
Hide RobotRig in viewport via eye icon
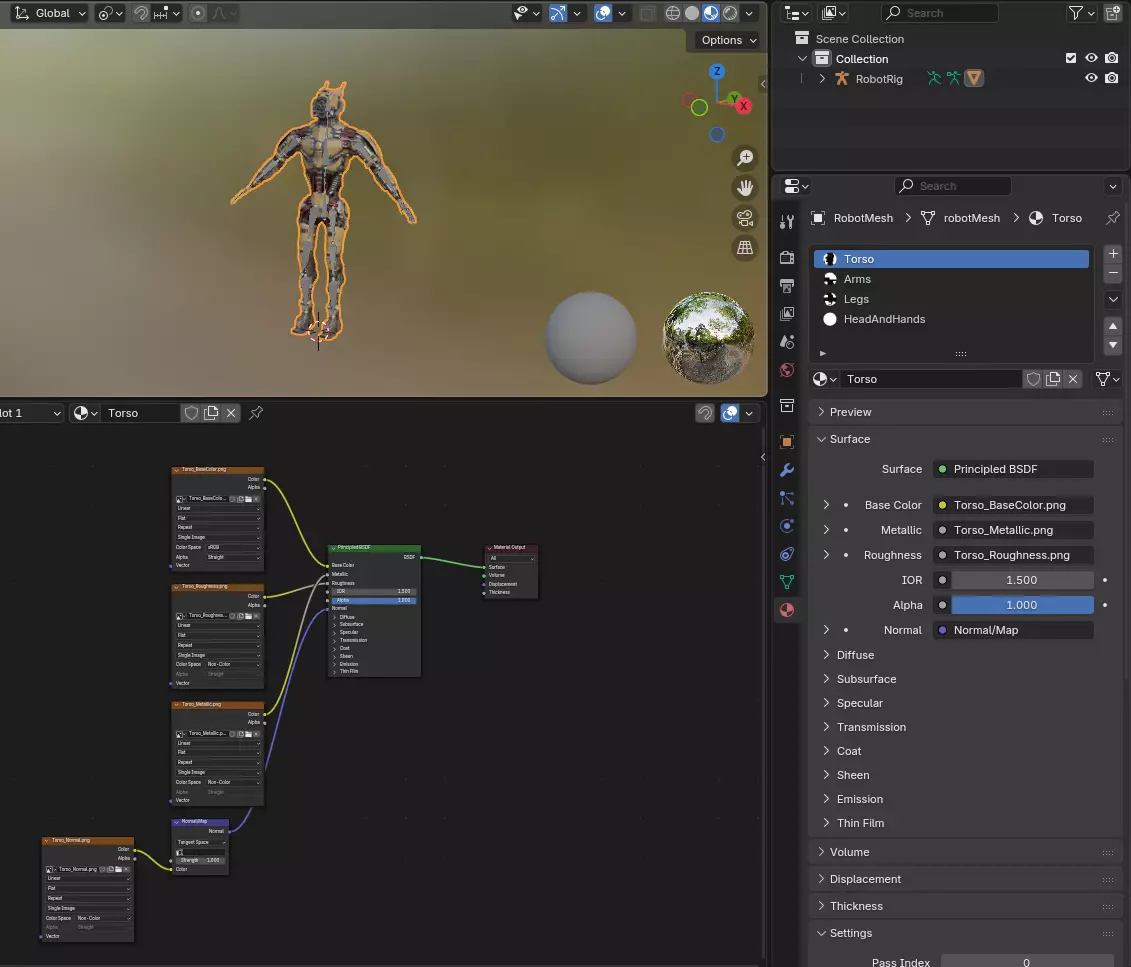click(x=1091, y=78)
